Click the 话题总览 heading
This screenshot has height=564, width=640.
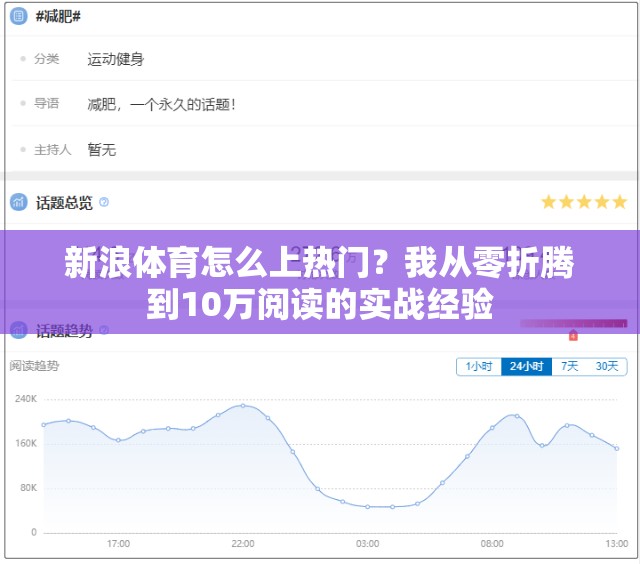64,203
